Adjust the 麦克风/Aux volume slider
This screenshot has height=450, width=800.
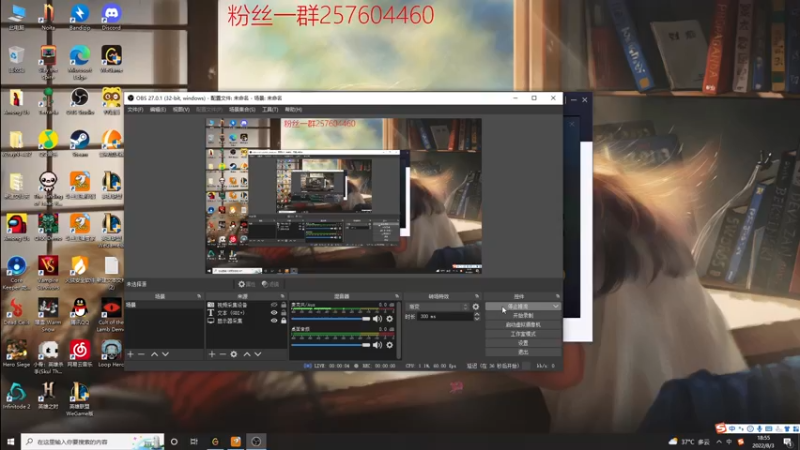[x=331, y=319]
